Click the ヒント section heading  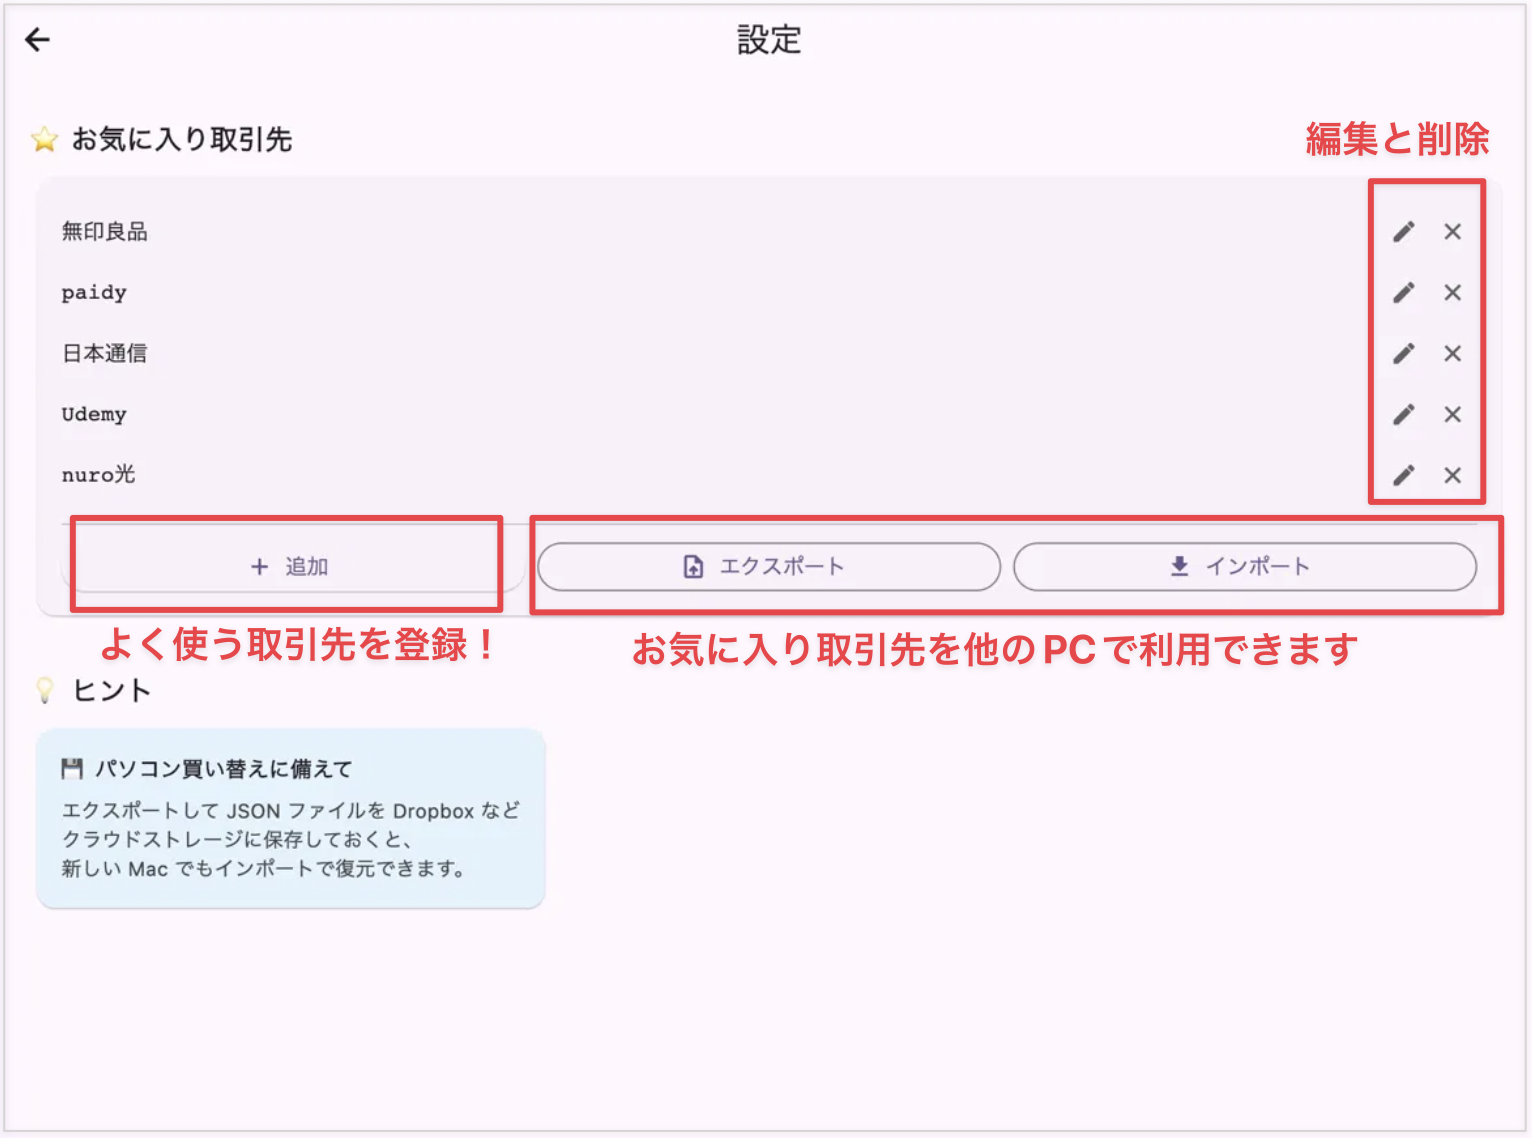112,691
